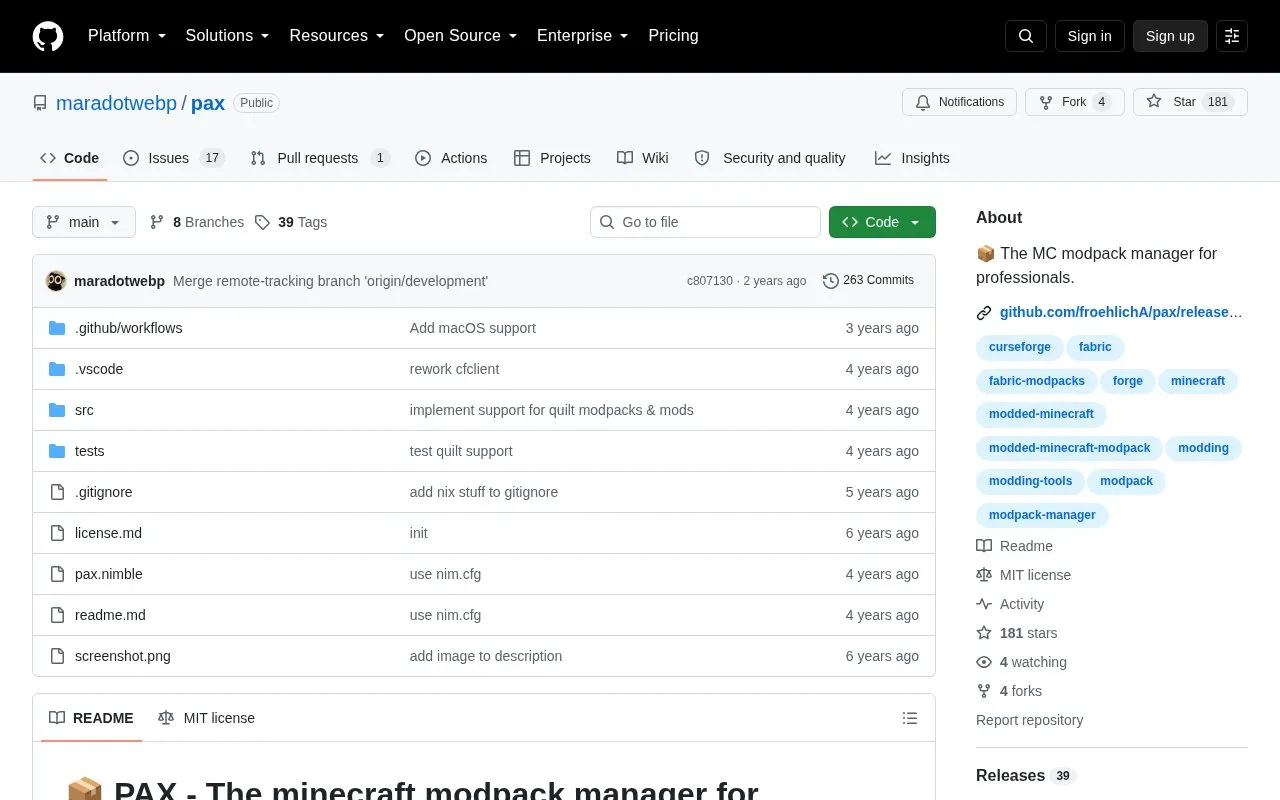Open the main branch selector dropdown

[x=84, y=222]
